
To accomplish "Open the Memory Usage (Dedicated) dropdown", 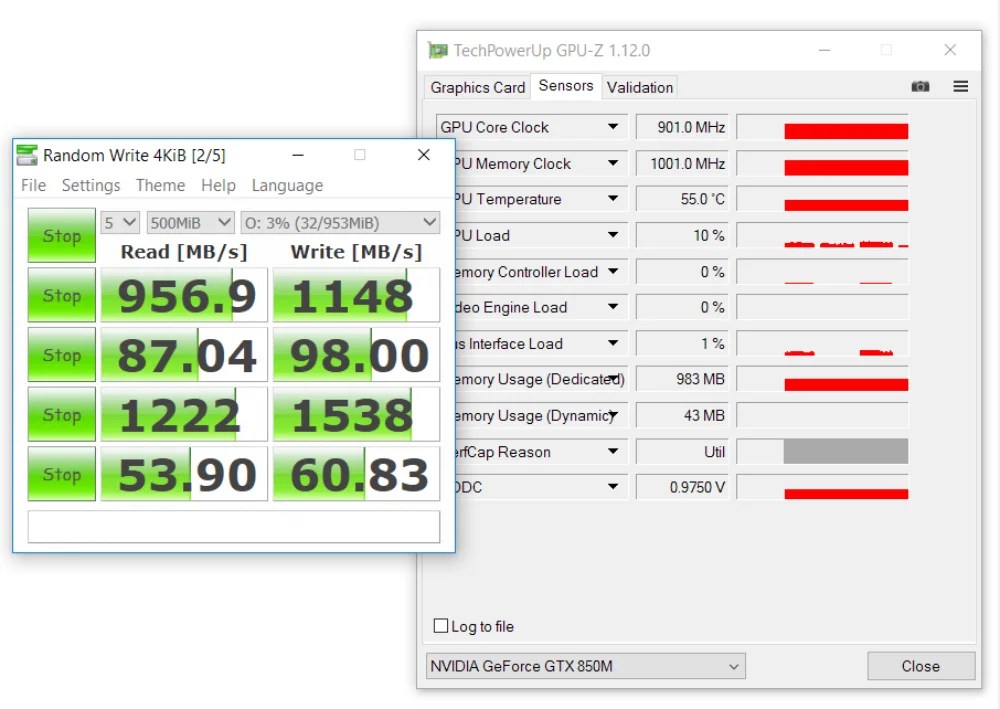I will tap(614, 379).
